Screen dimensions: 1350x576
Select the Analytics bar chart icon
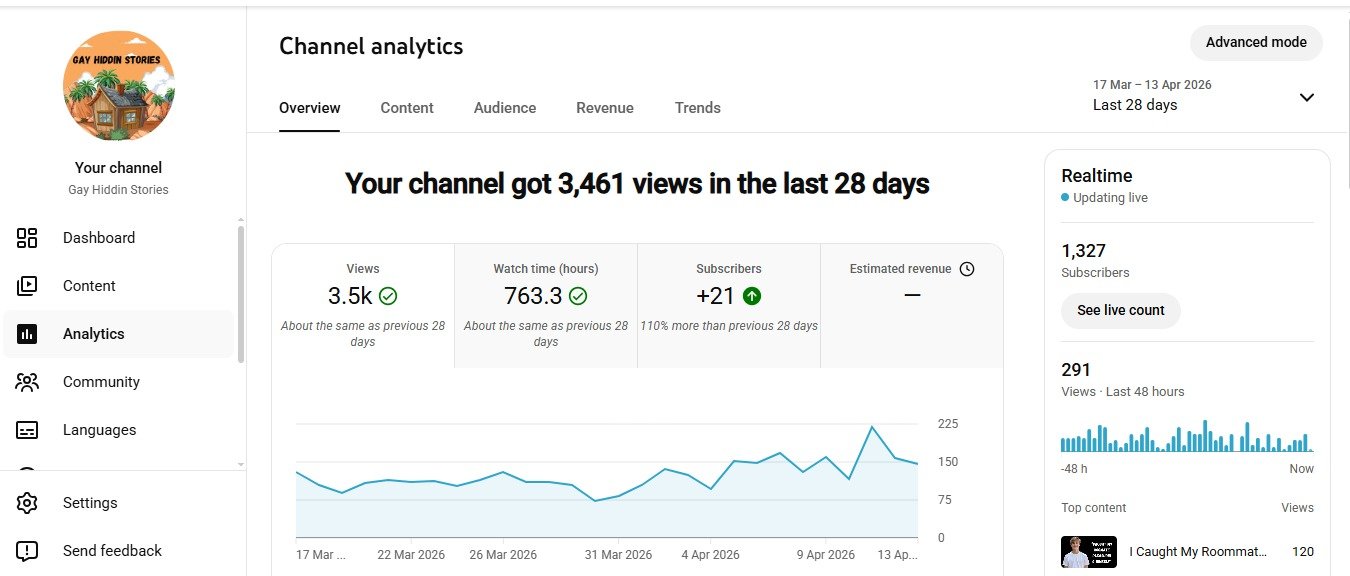(27, 334)
